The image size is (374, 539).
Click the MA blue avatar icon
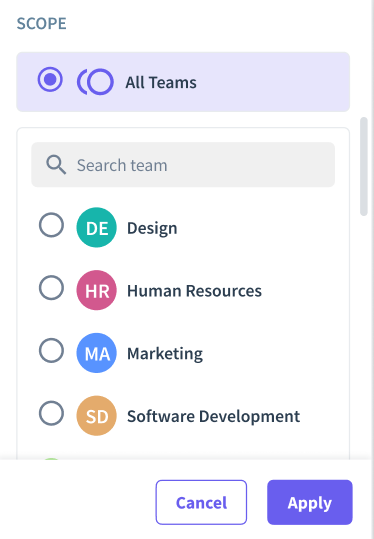click(x=97, y=353)
